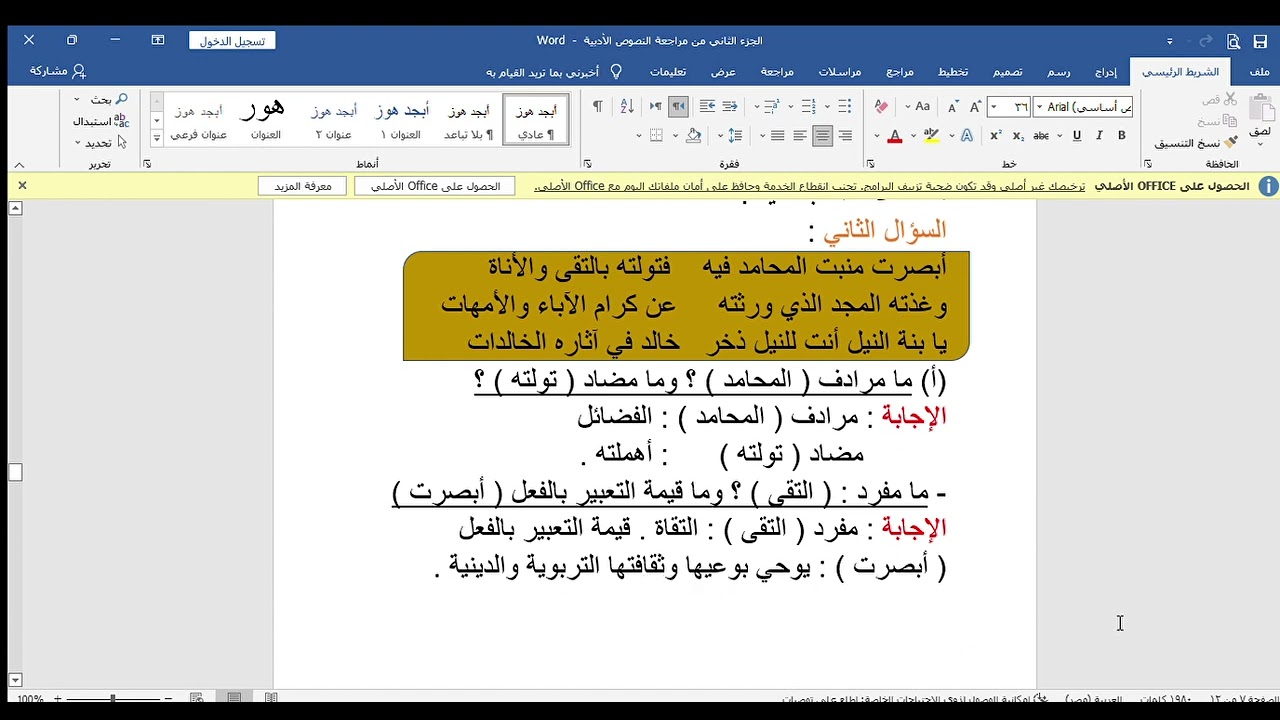The width and height of the screenshot is (1280, 720).
Task: Click the zoom slider in status bar
Action: click(112, 698)
